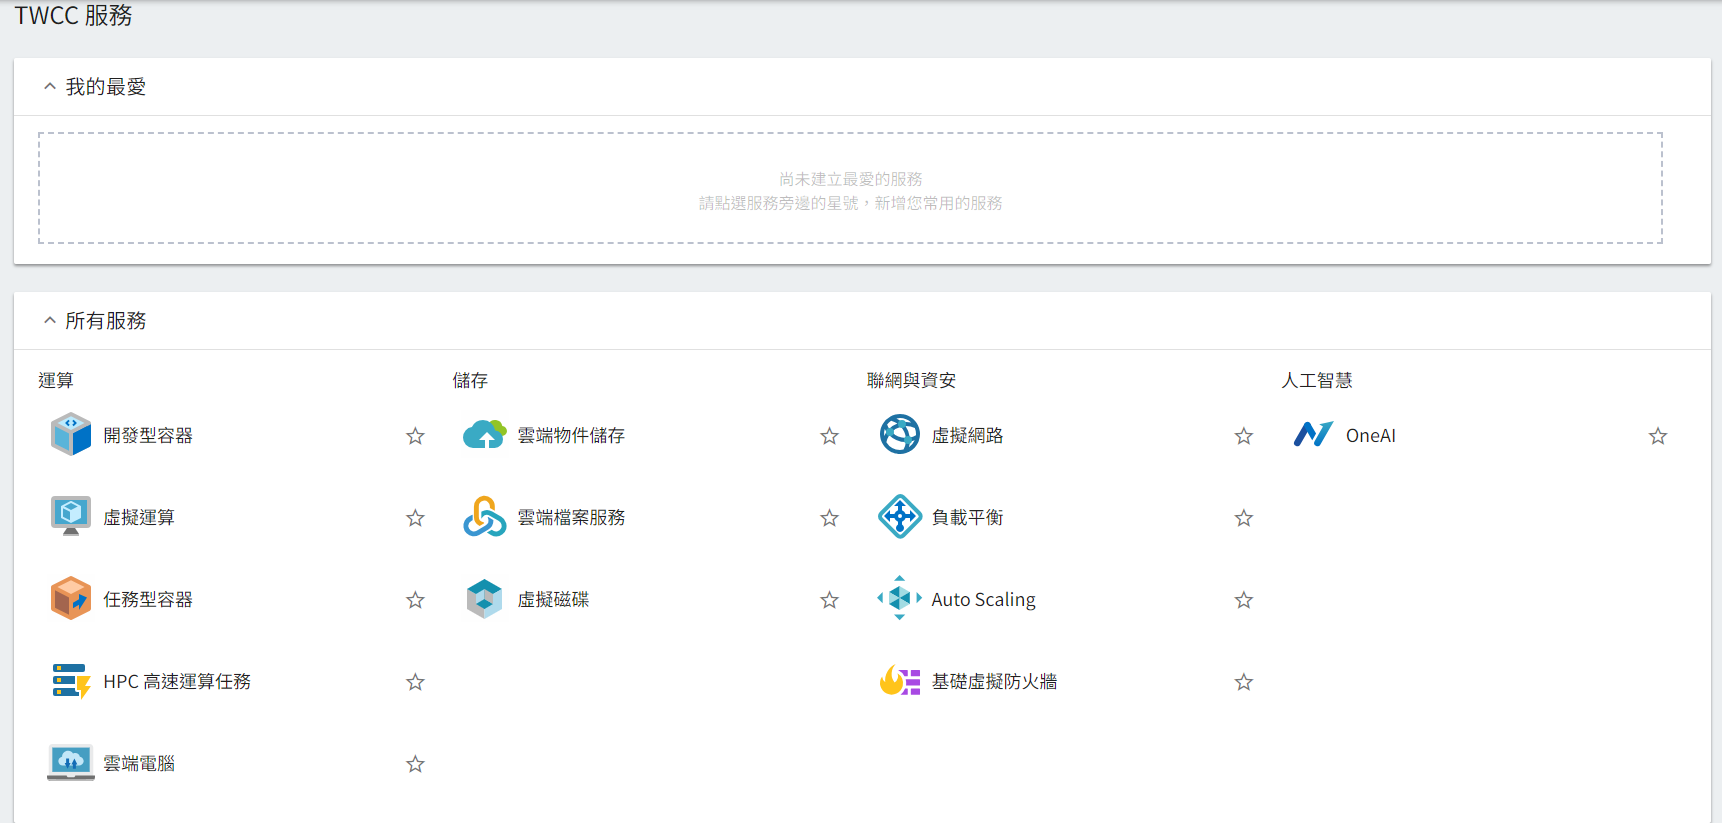This screenshot has height=823, width=1722.
Task: Open the 雲端電腦 service icon
Action: click(71, 763)
